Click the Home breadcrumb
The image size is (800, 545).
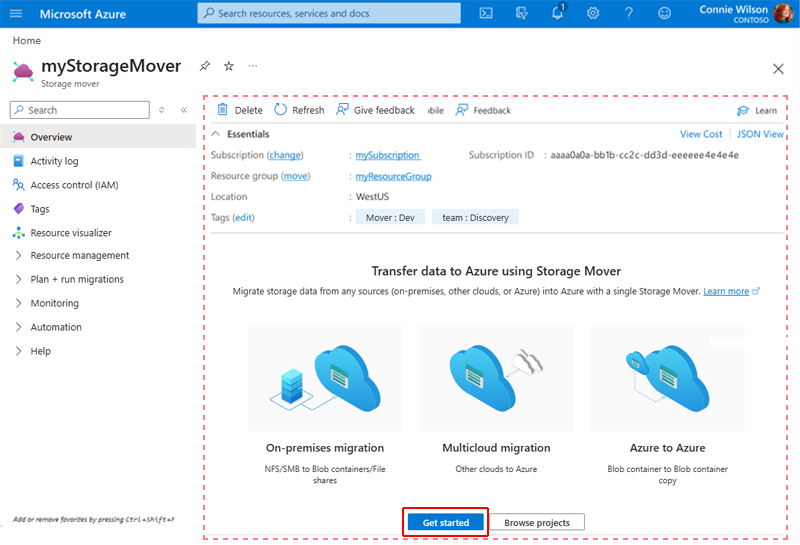click(x=27, y=40)
